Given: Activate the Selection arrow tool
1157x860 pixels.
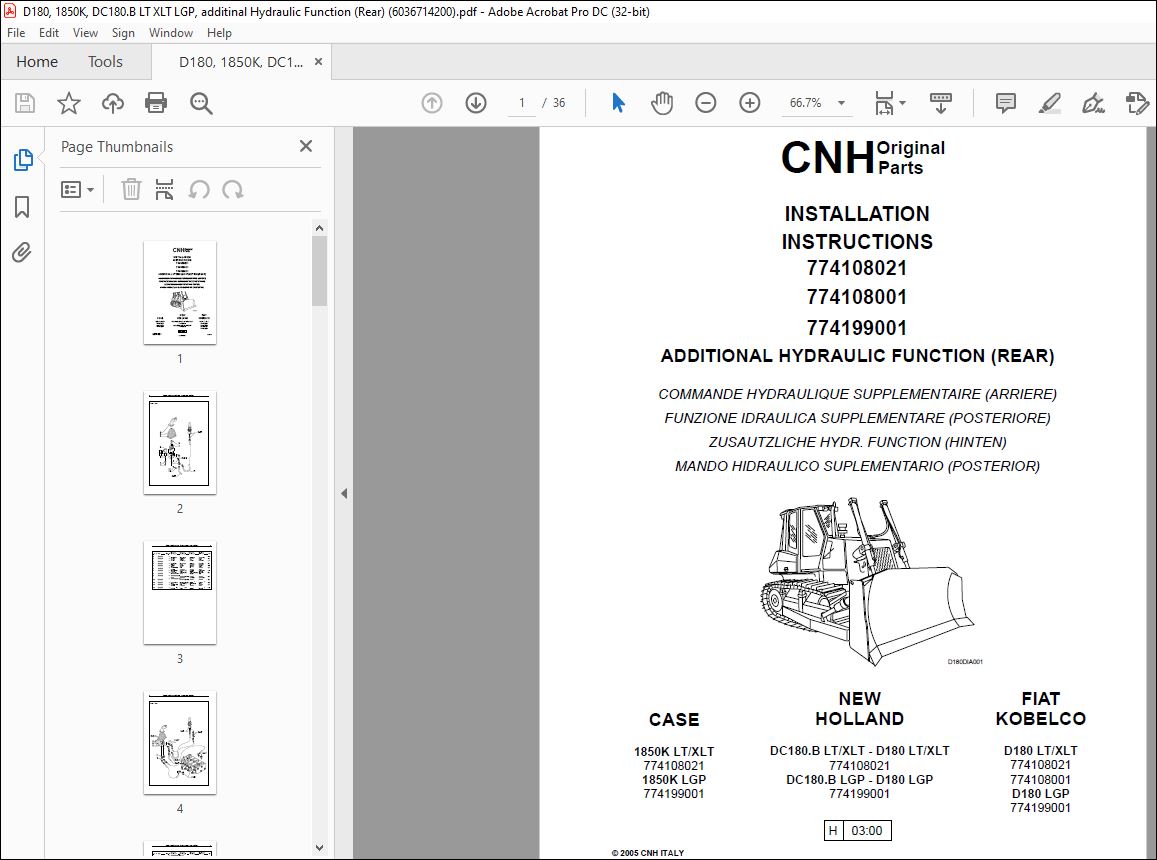Looking at the screenshot, I should [x=618, y=103].
